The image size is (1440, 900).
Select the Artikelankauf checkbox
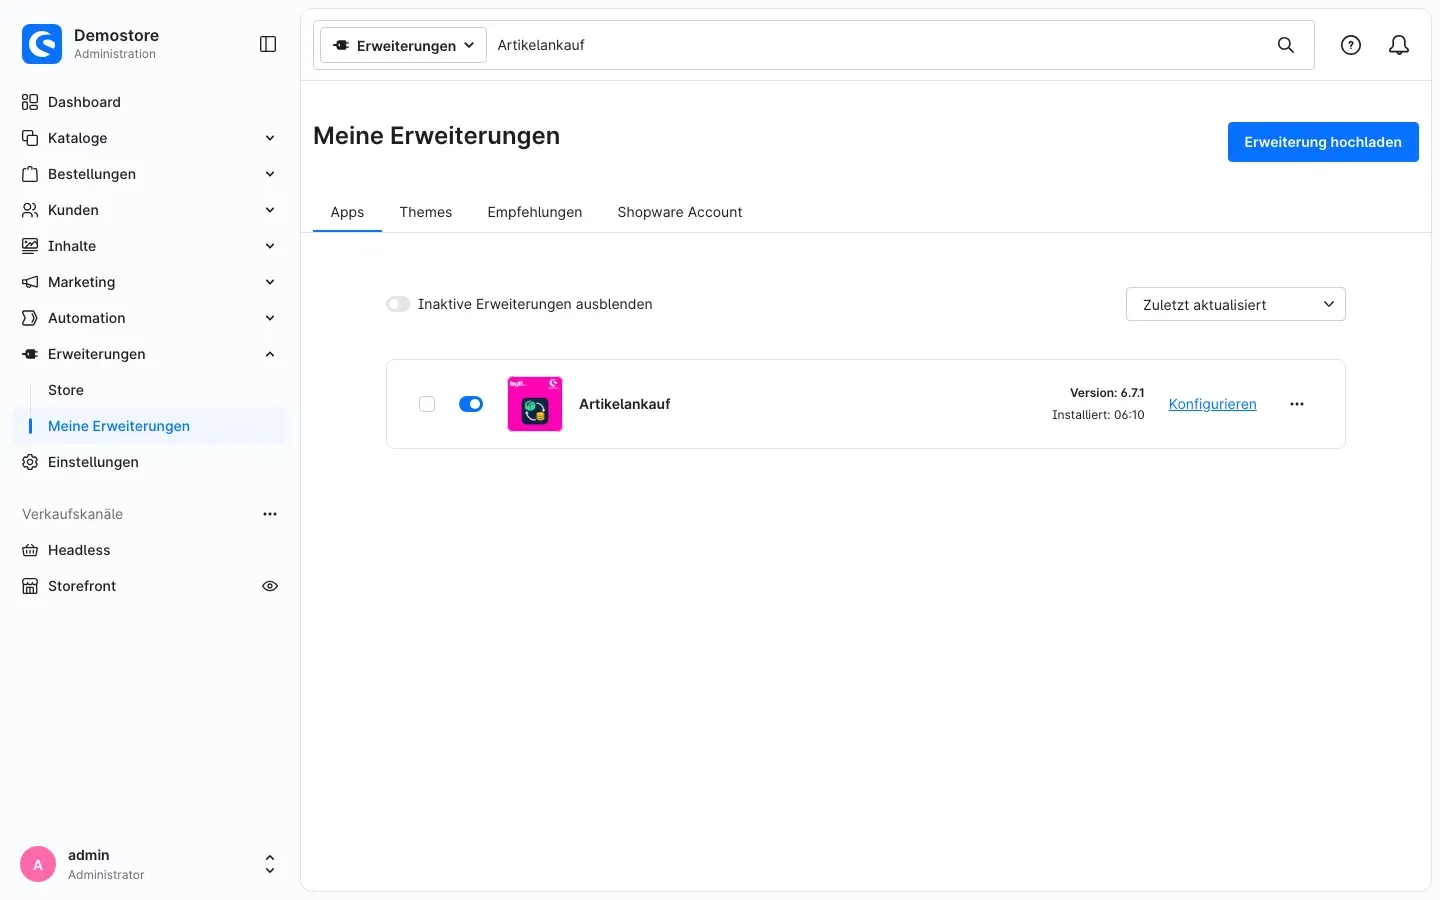pos(427,404)
